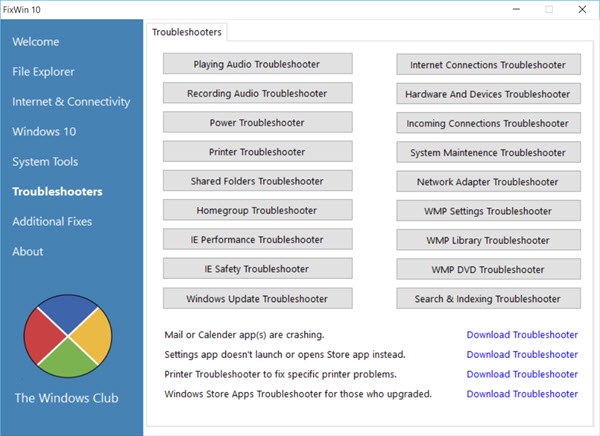Go to Internet & Connectivity section

click(x=71, y=102)
